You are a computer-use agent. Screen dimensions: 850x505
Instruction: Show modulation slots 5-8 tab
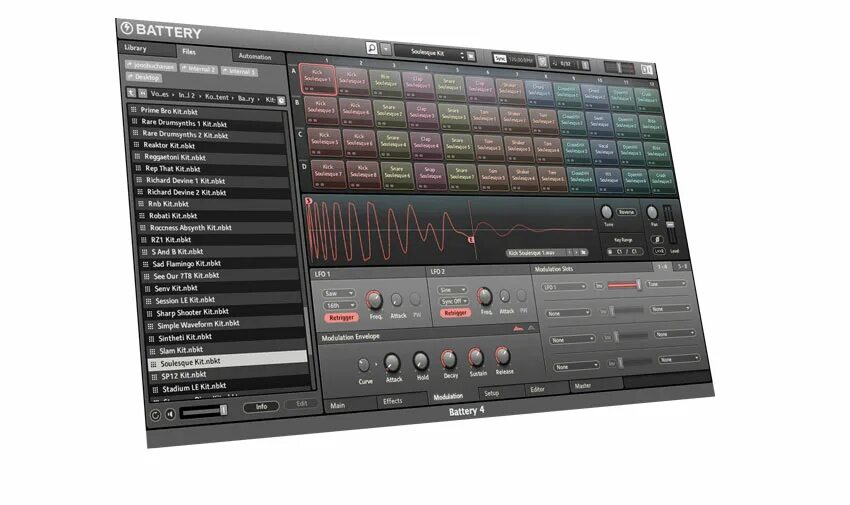[x=681, y=267]
